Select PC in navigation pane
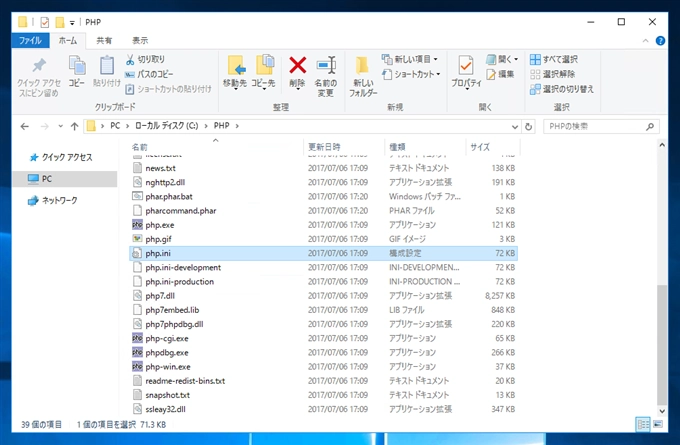Viewport: 680px width, 445px height. 65,179
